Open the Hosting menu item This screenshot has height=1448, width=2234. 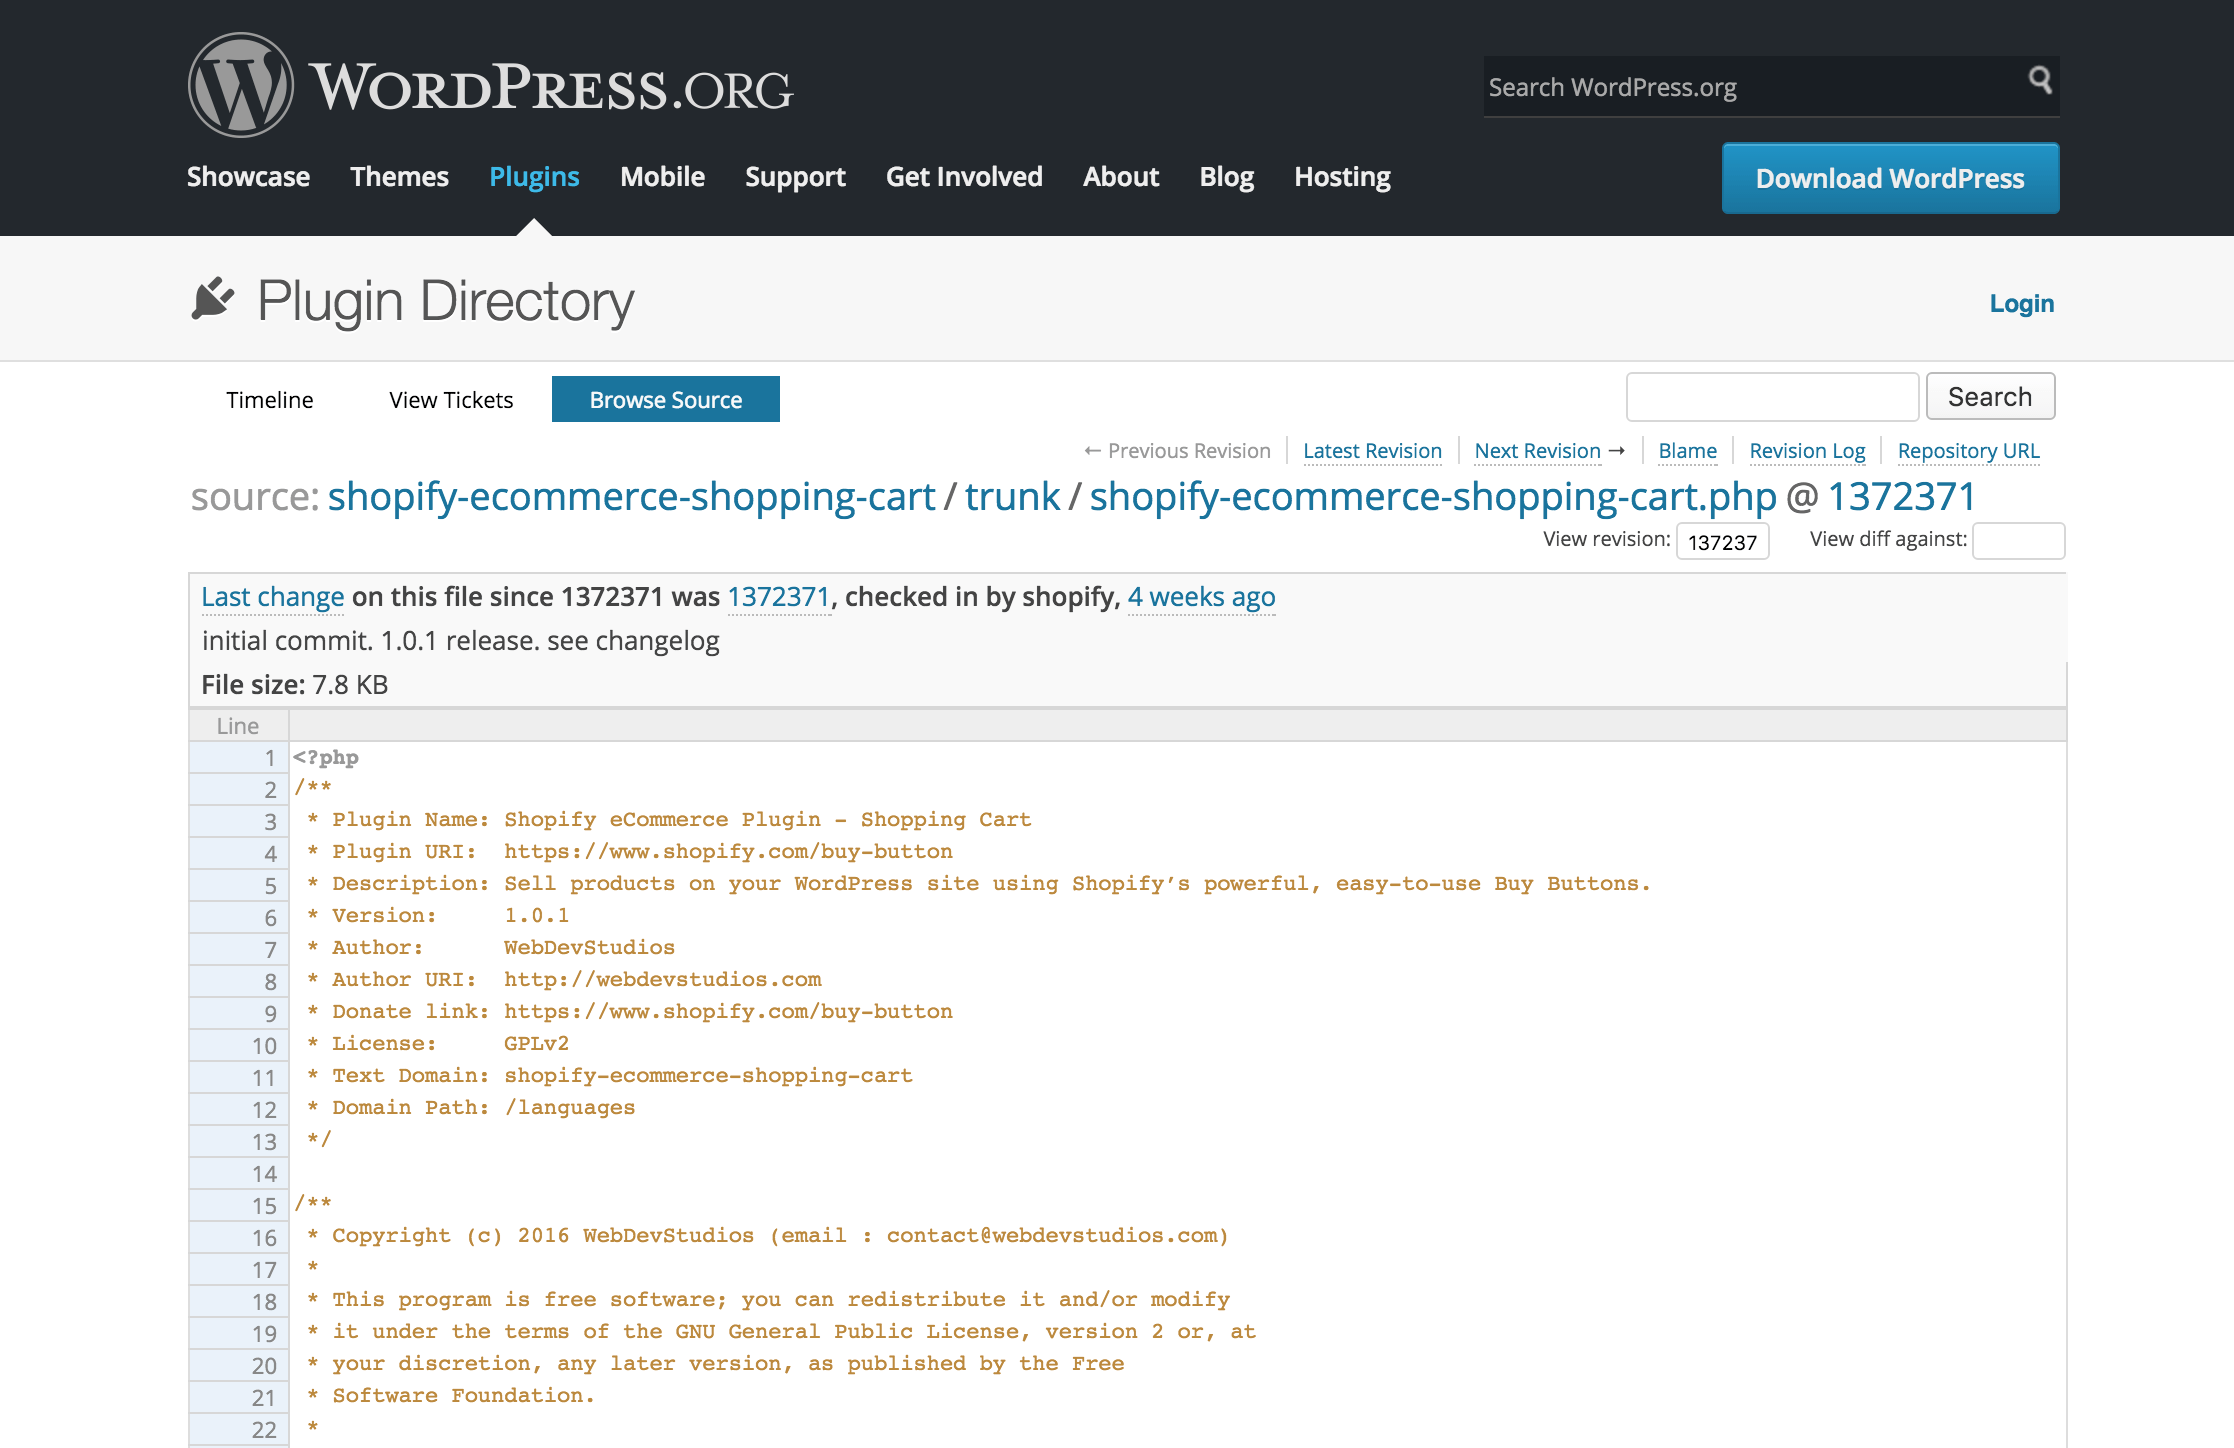(x=1342, y=177)
